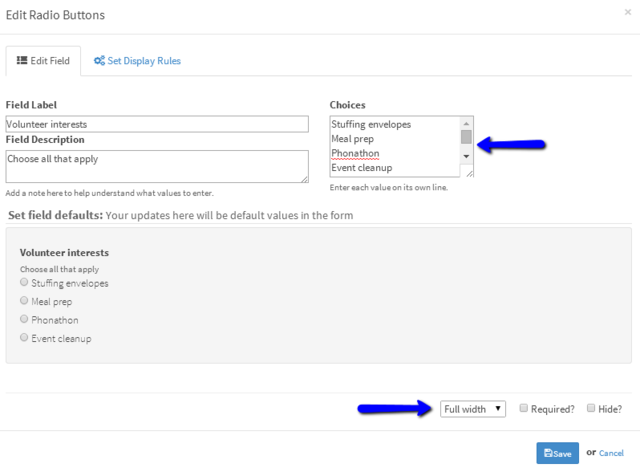Screen dimensions: 640x472
Task: Select the Stuffing envelopes radio button
Action: point(24,282)
